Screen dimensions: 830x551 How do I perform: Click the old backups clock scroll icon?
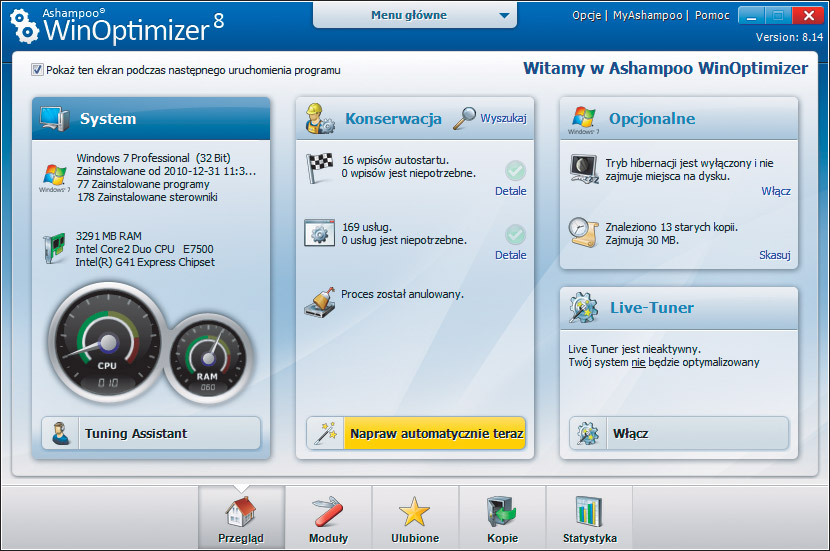(583, 233)
